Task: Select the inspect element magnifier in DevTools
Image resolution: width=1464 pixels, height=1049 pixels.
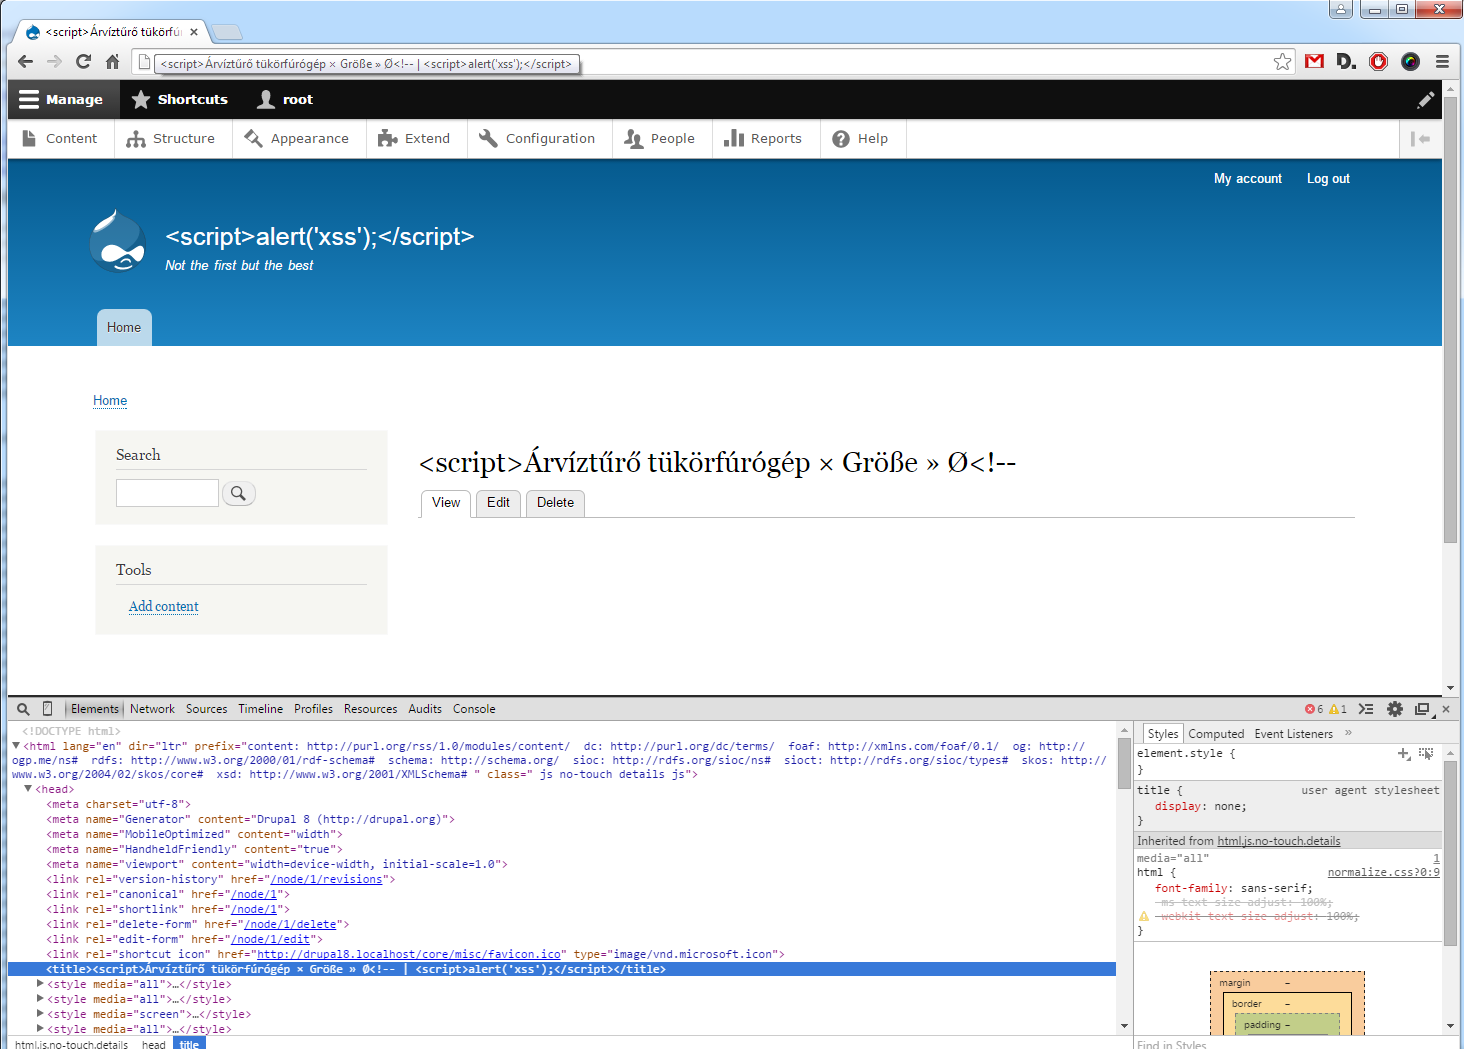Action: pos(23,709)
